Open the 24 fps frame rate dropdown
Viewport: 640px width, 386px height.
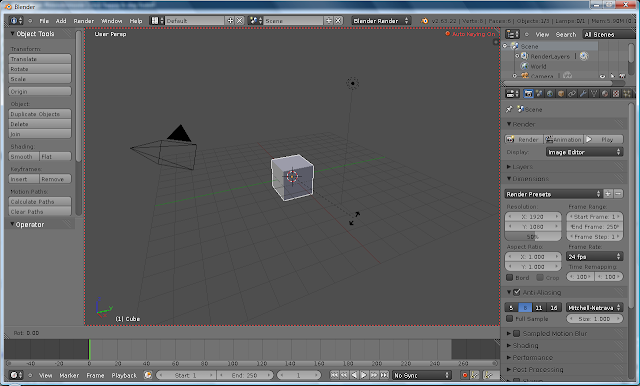click(595, 256)
